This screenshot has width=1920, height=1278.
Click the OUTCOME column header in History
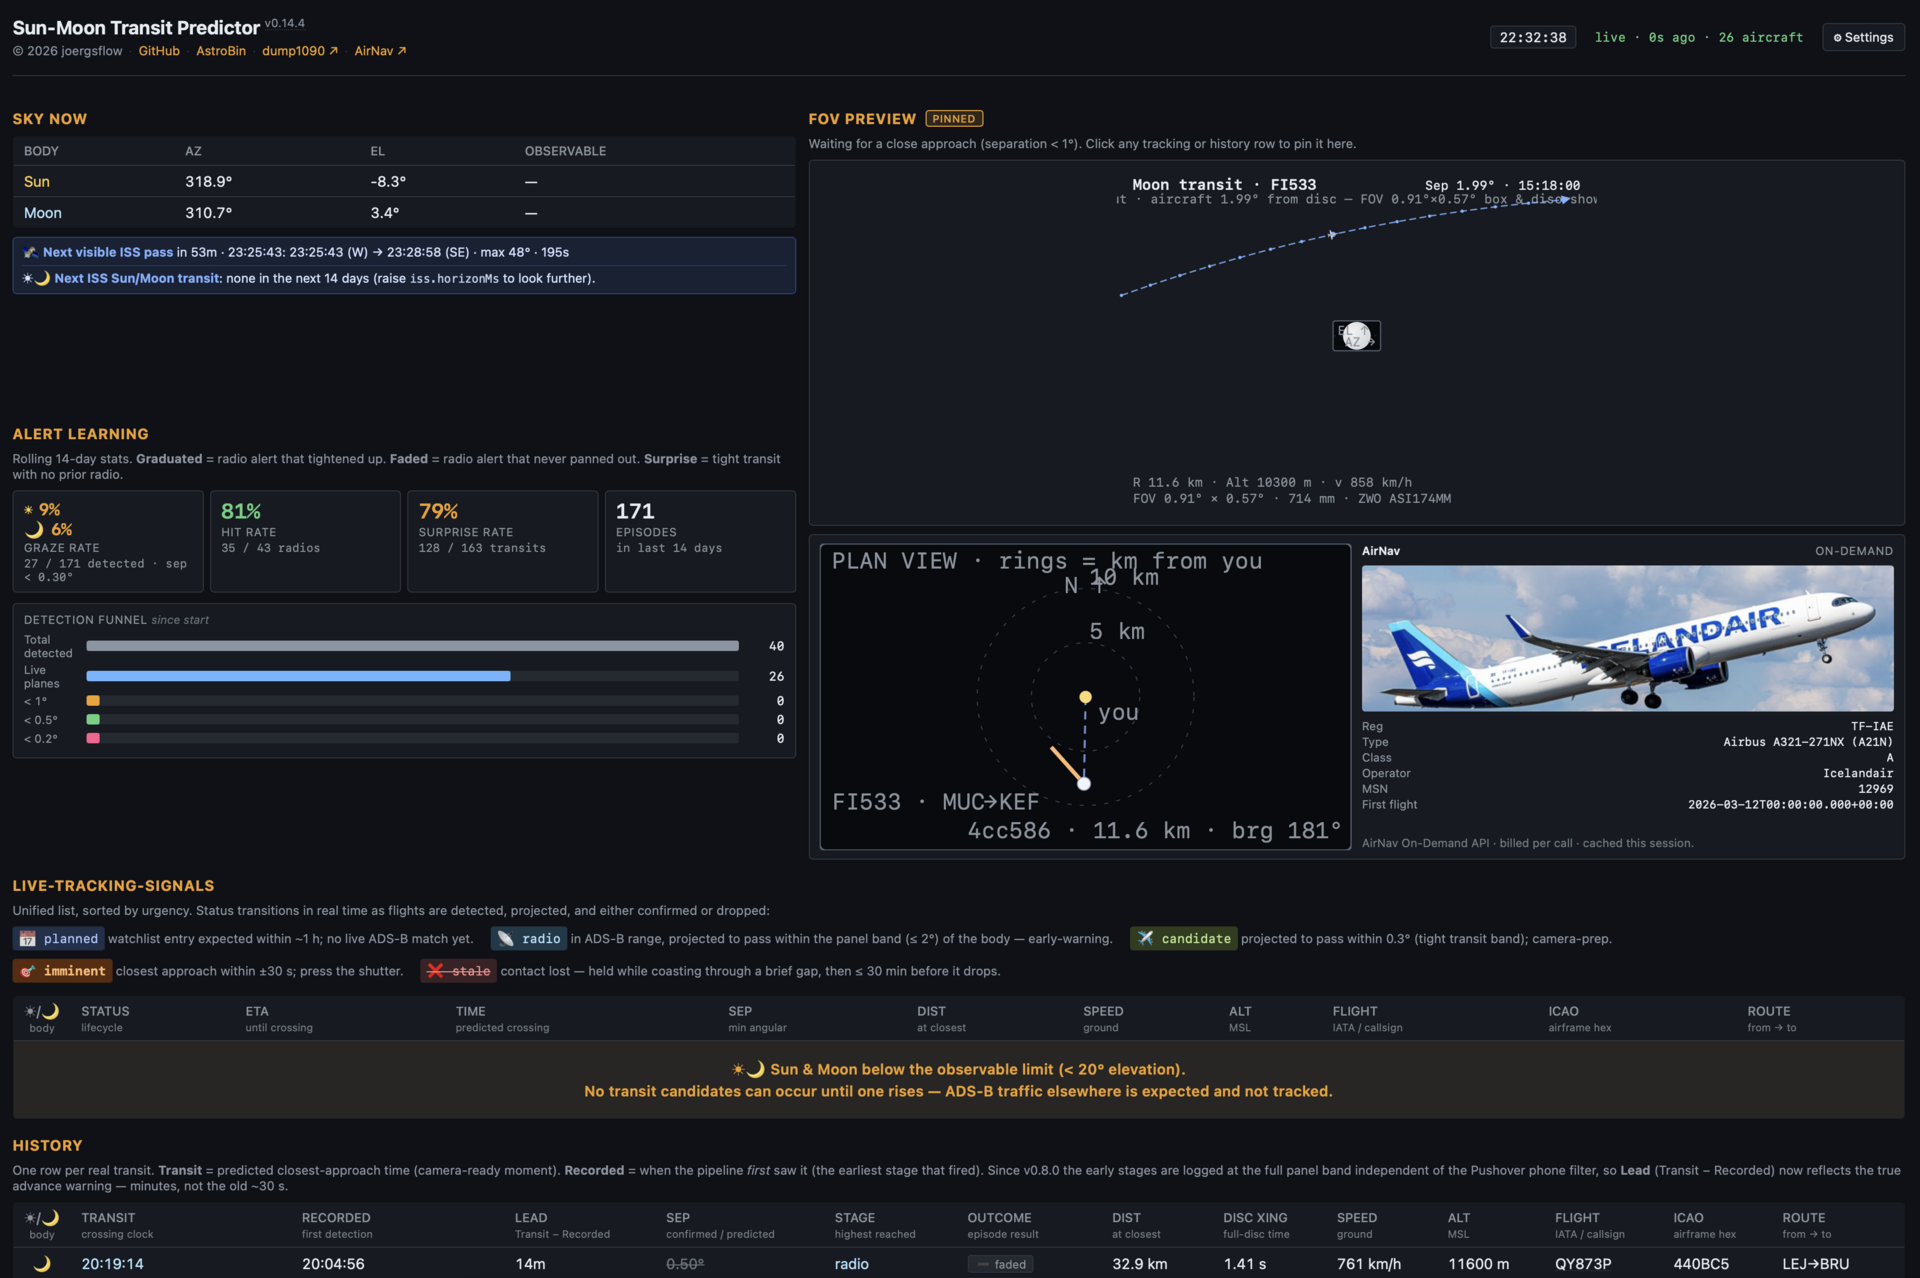tap(1003, 1225)
